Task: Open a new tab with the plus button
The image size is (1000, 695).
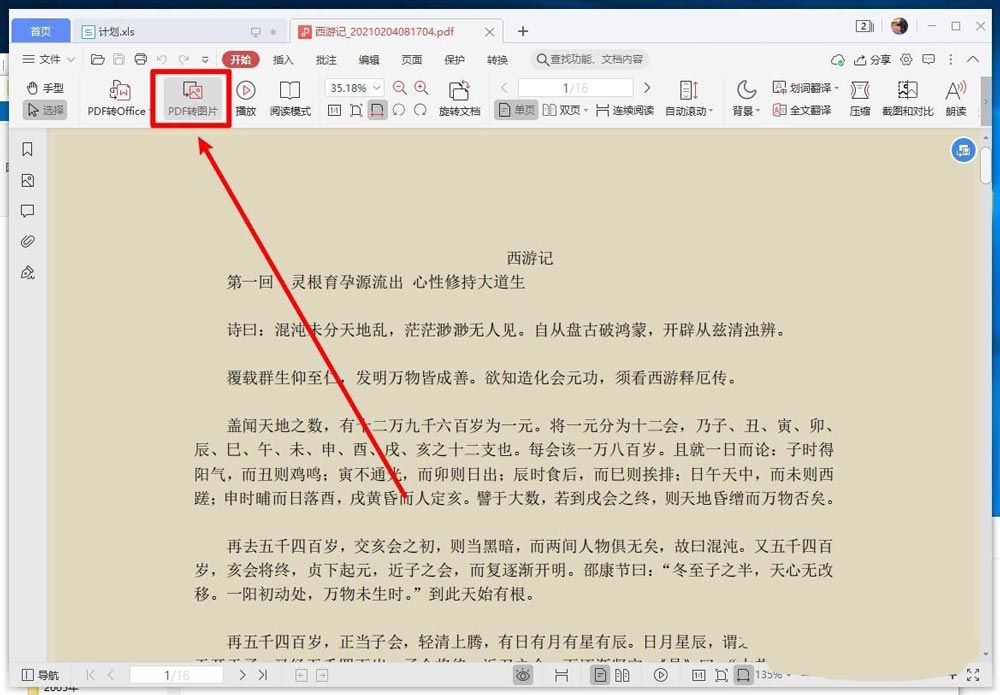Action: click(x=522, y=31)
